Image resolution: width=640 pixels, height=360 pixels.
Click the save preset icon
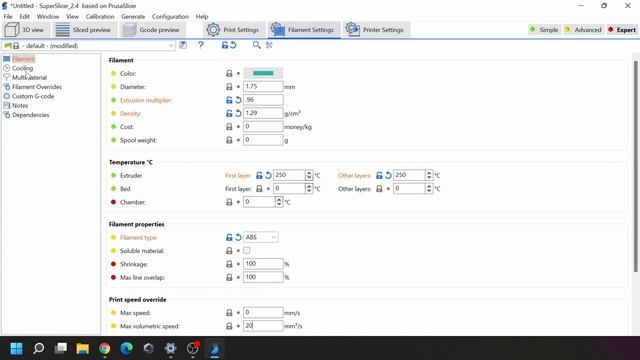(183, 45)
